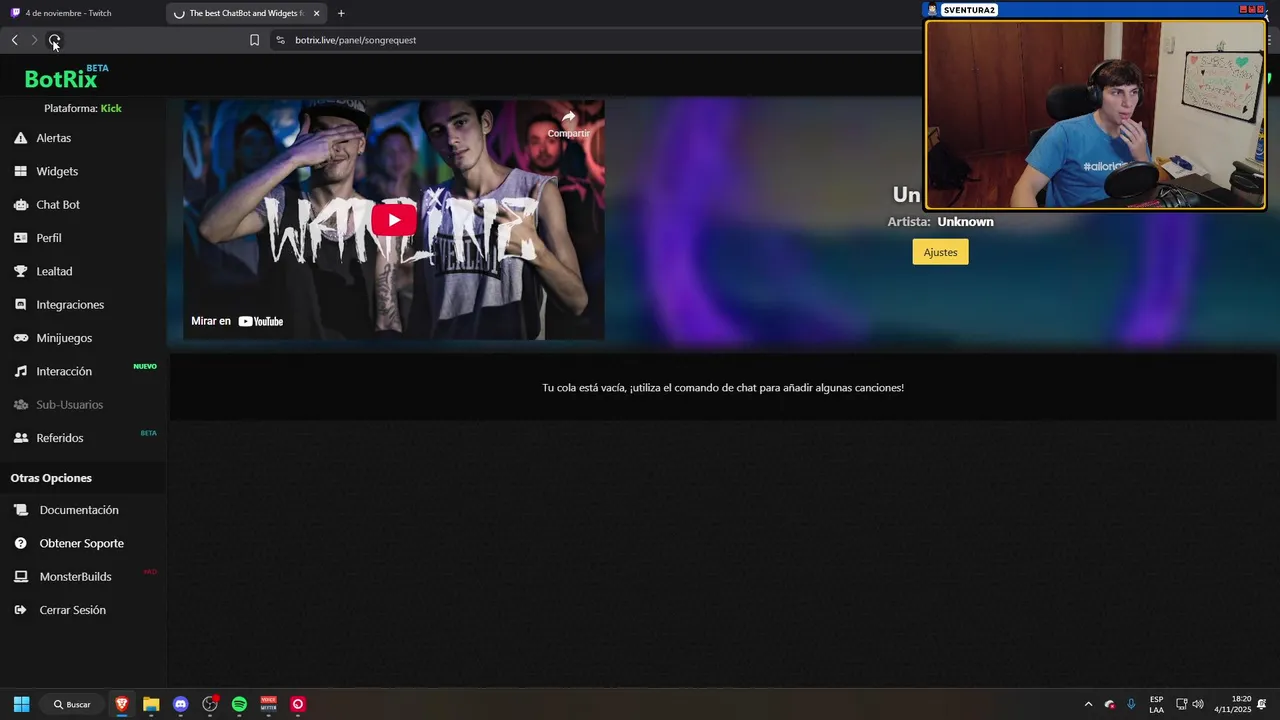Open Spotify from the taskbar
The width and height of the screenshot is (1280, 720).
point(239,704)
